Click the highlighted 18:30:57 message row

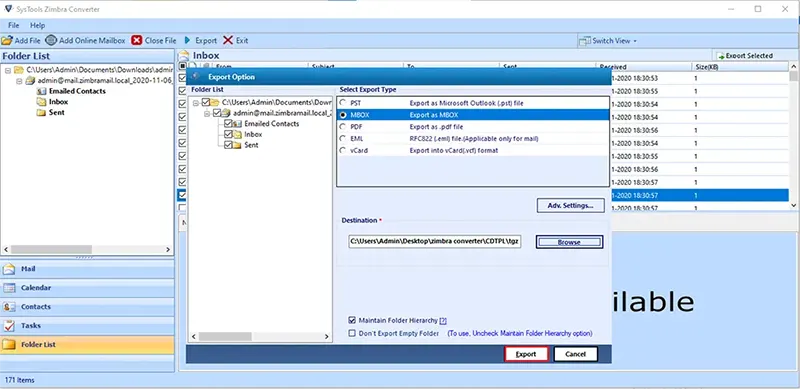point(699,195)
